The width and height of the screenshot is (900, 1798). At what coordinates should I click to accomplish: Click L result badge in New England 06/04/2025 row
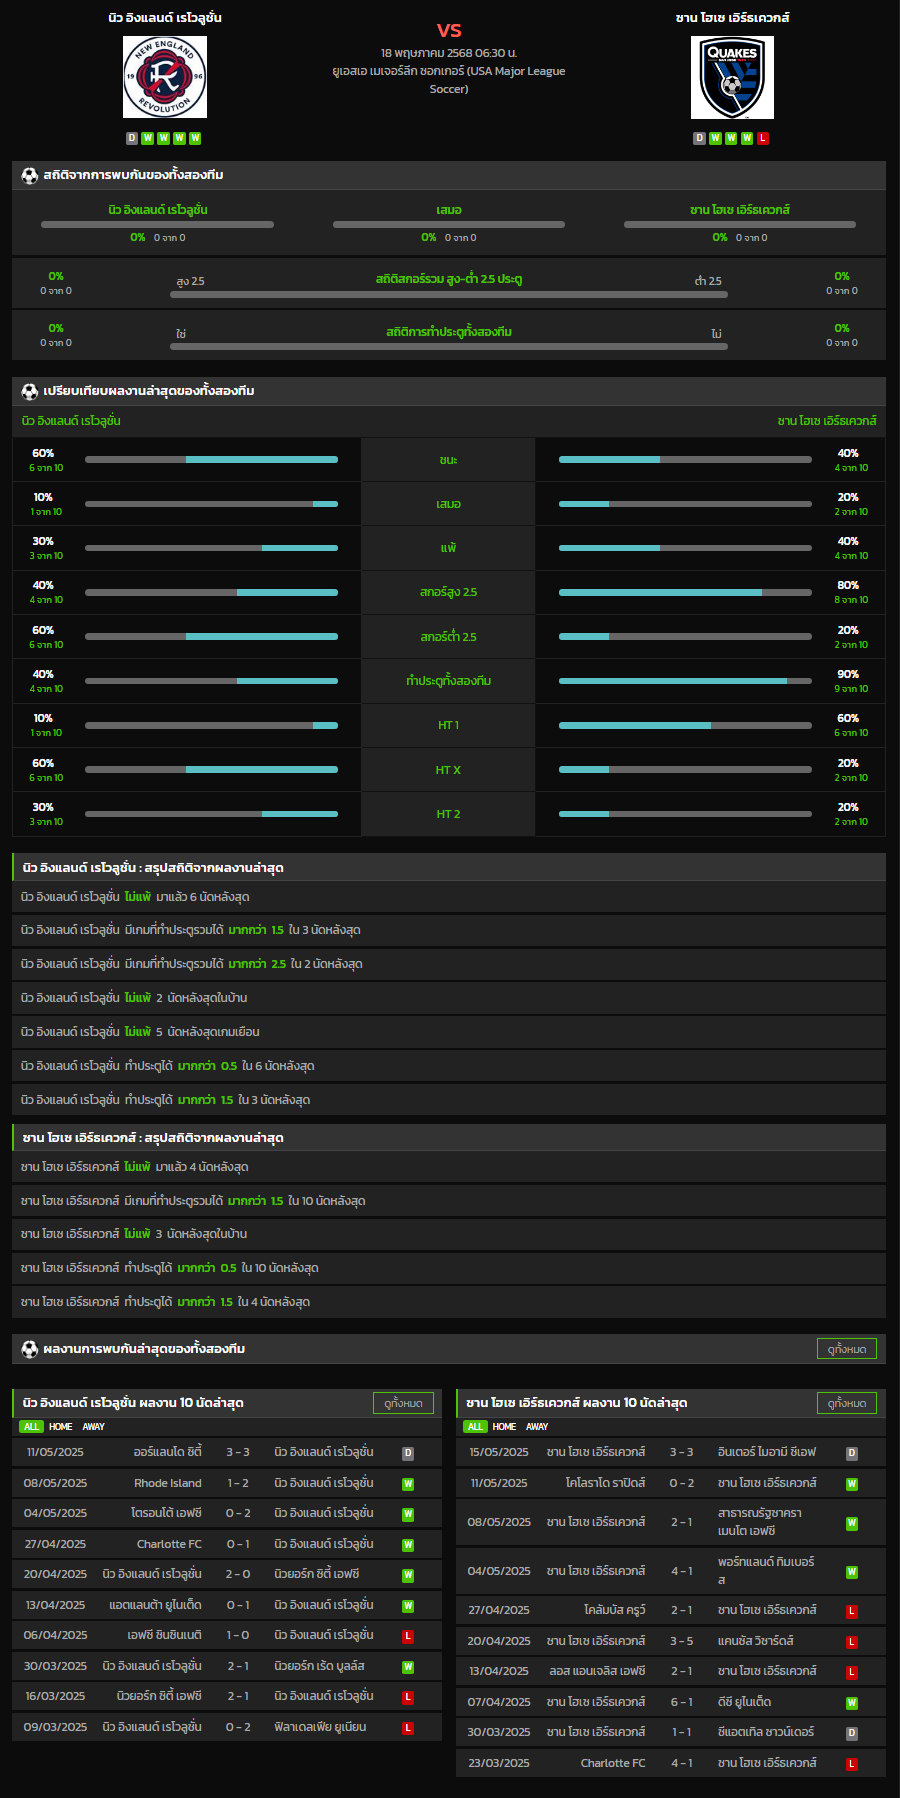point(408,1636)
